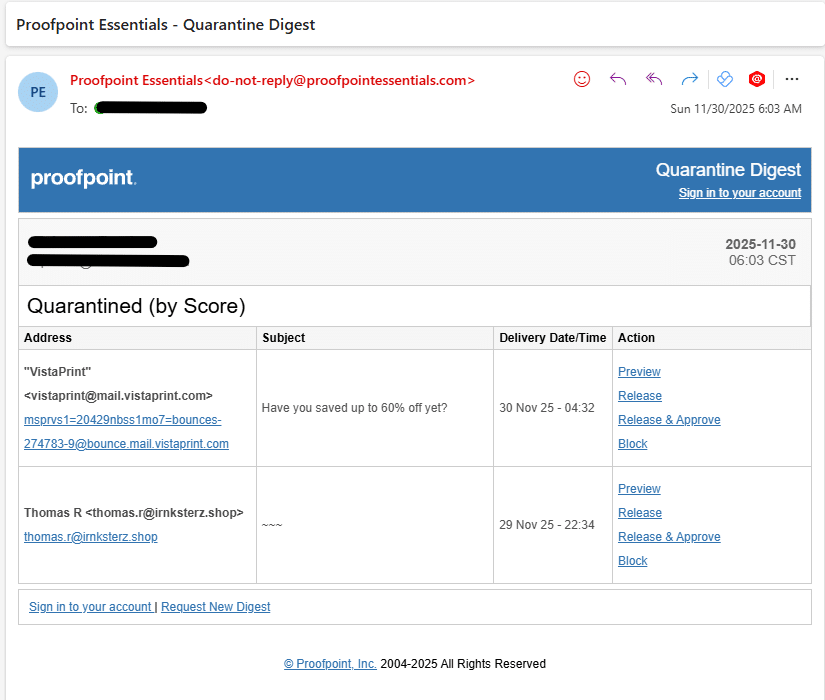825x700 pixels.
Task: Block the sender thomas.r@irnksterz.shop
Action: click(633, 561)
